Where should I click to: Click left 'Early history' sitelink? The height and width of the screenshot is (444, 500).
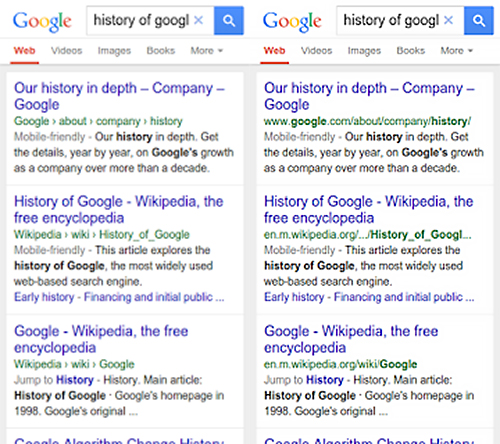(x=44, y=297)
